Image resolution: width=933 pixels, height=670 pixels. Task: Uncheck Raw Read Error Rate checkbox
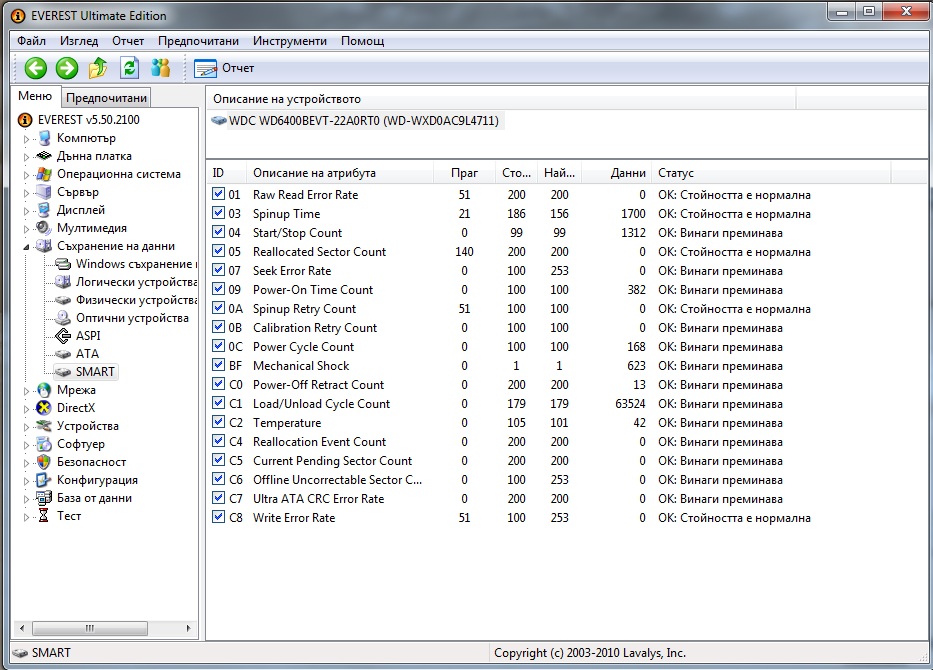[x=218, y=194]
